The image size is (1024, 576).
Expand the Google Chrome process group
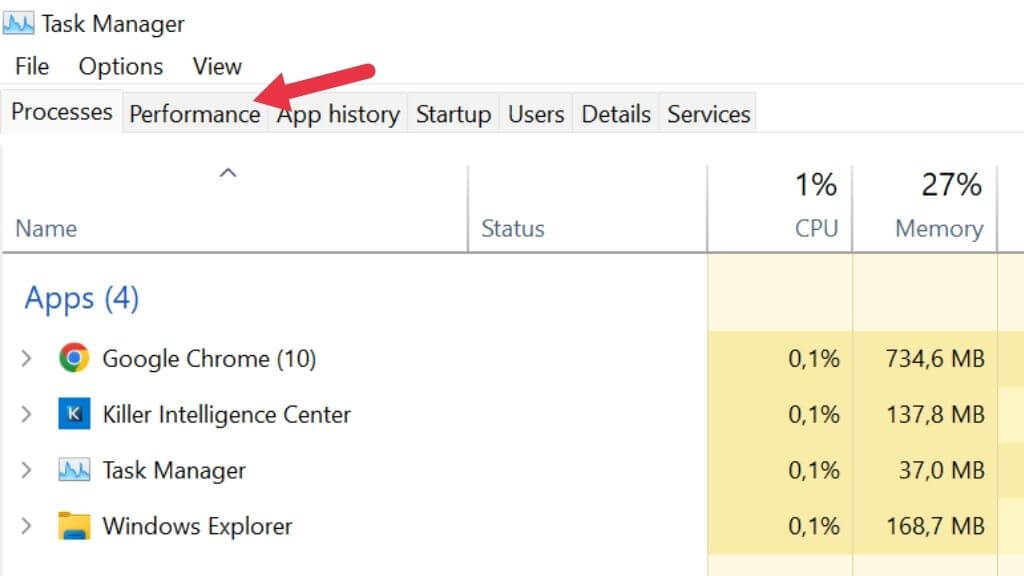(x=27, y=358)
